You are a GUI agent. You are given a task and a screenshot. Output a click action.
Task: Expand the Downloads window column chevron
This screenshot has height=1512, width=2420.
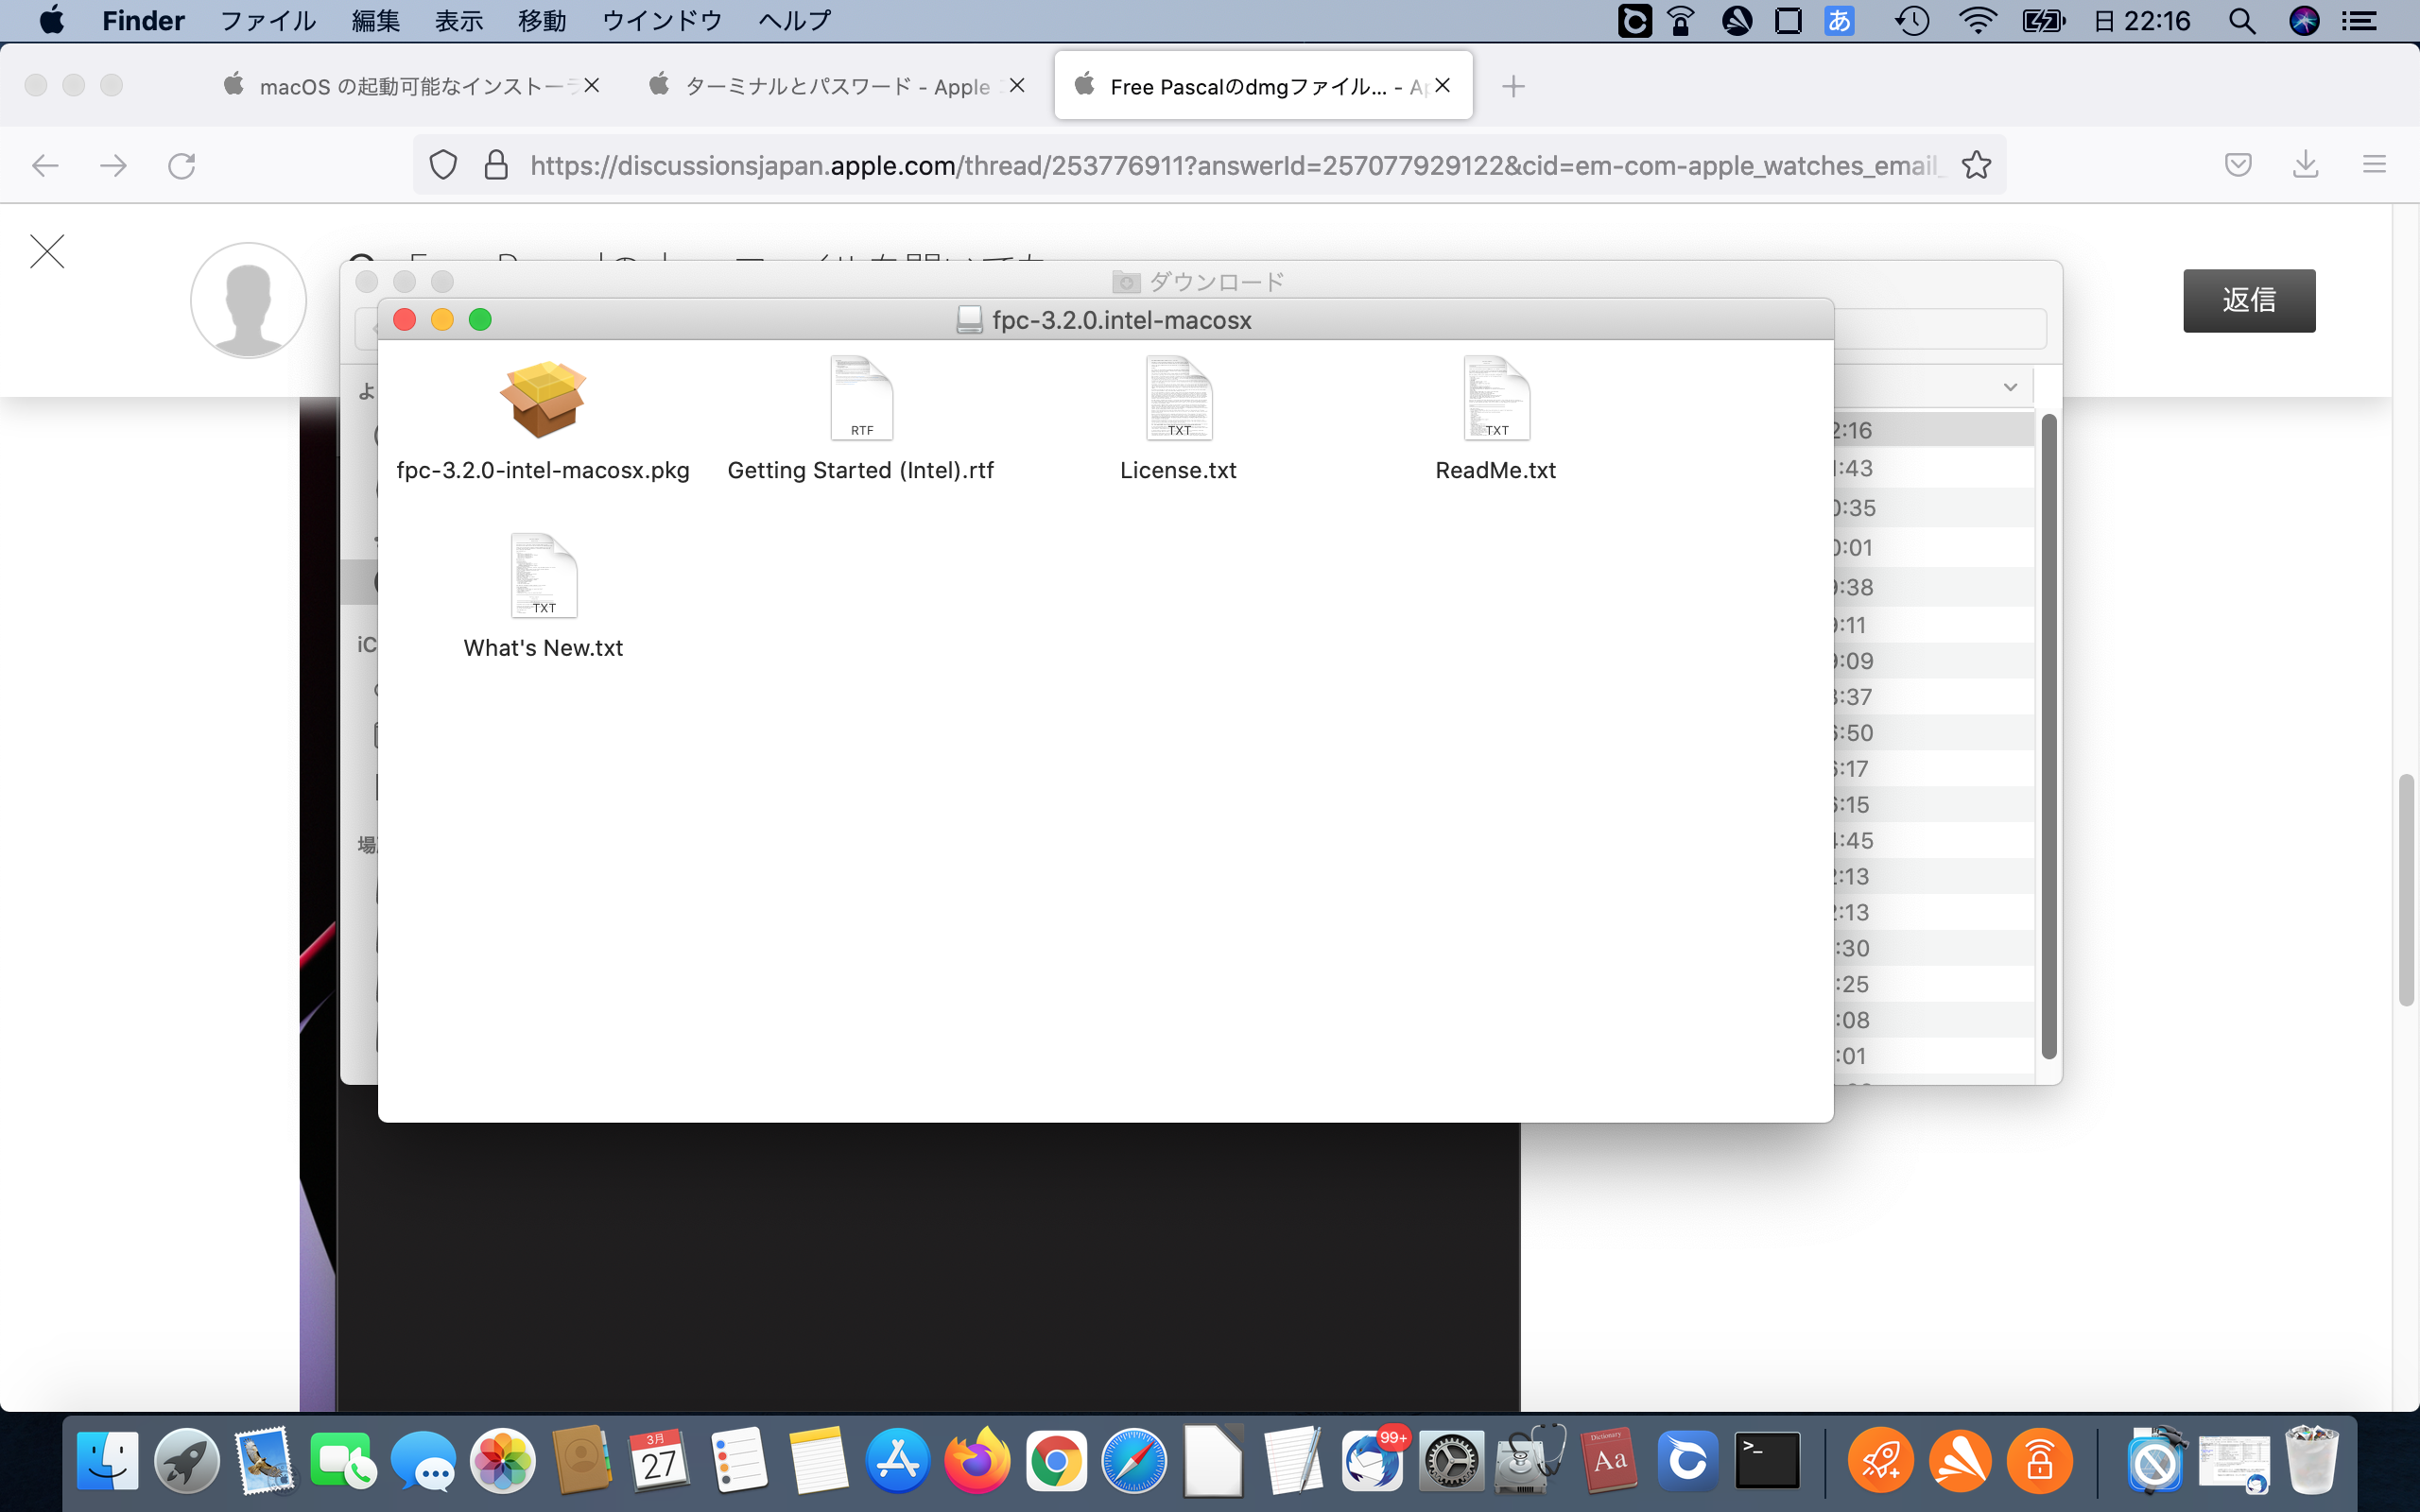[2010, 387]
